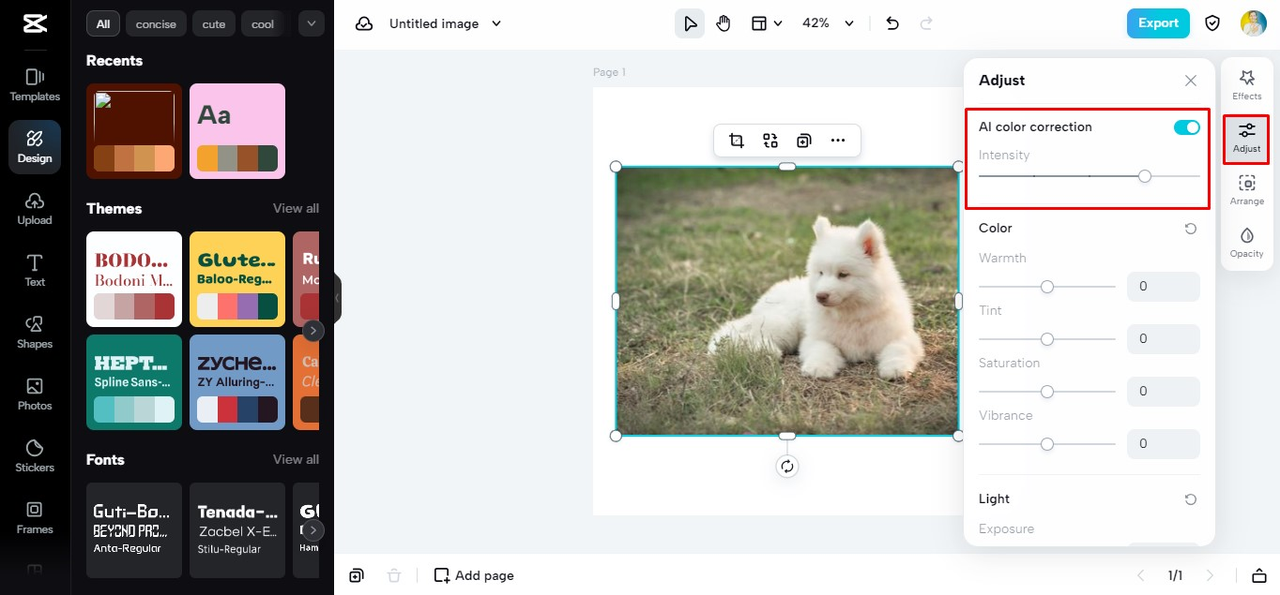Viewport: 1280px width, 595px height.
Task: Click the trash delete page icon
Action: (x=394, y=575)
